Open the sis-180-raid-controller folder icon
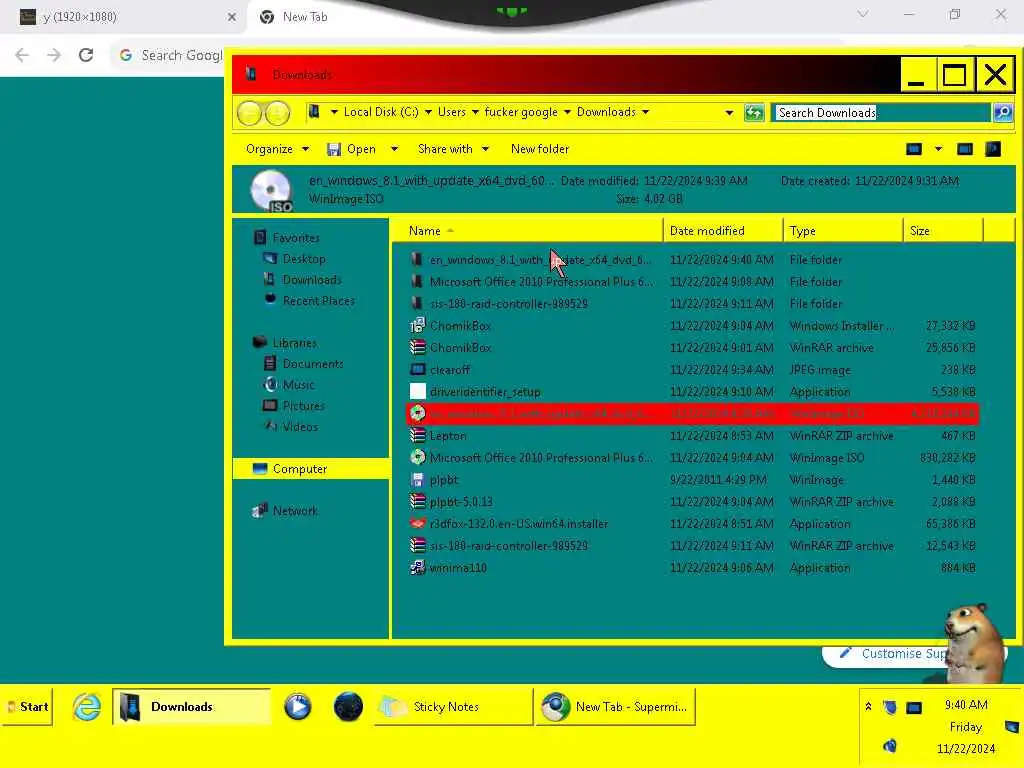This screenshot has width=1024, height=768. click(417, 303)
